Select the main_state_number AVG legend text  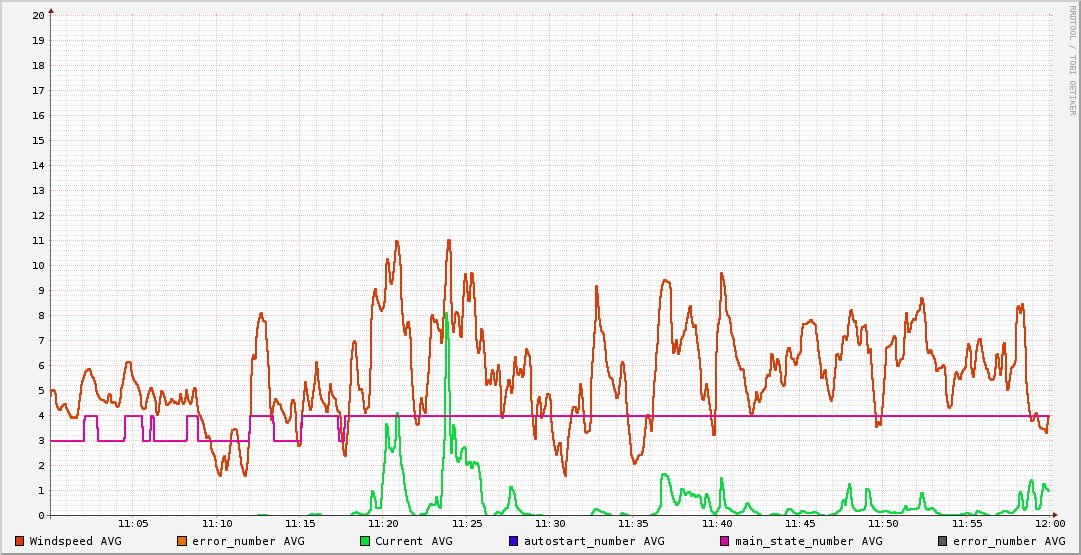coord(808,541)
